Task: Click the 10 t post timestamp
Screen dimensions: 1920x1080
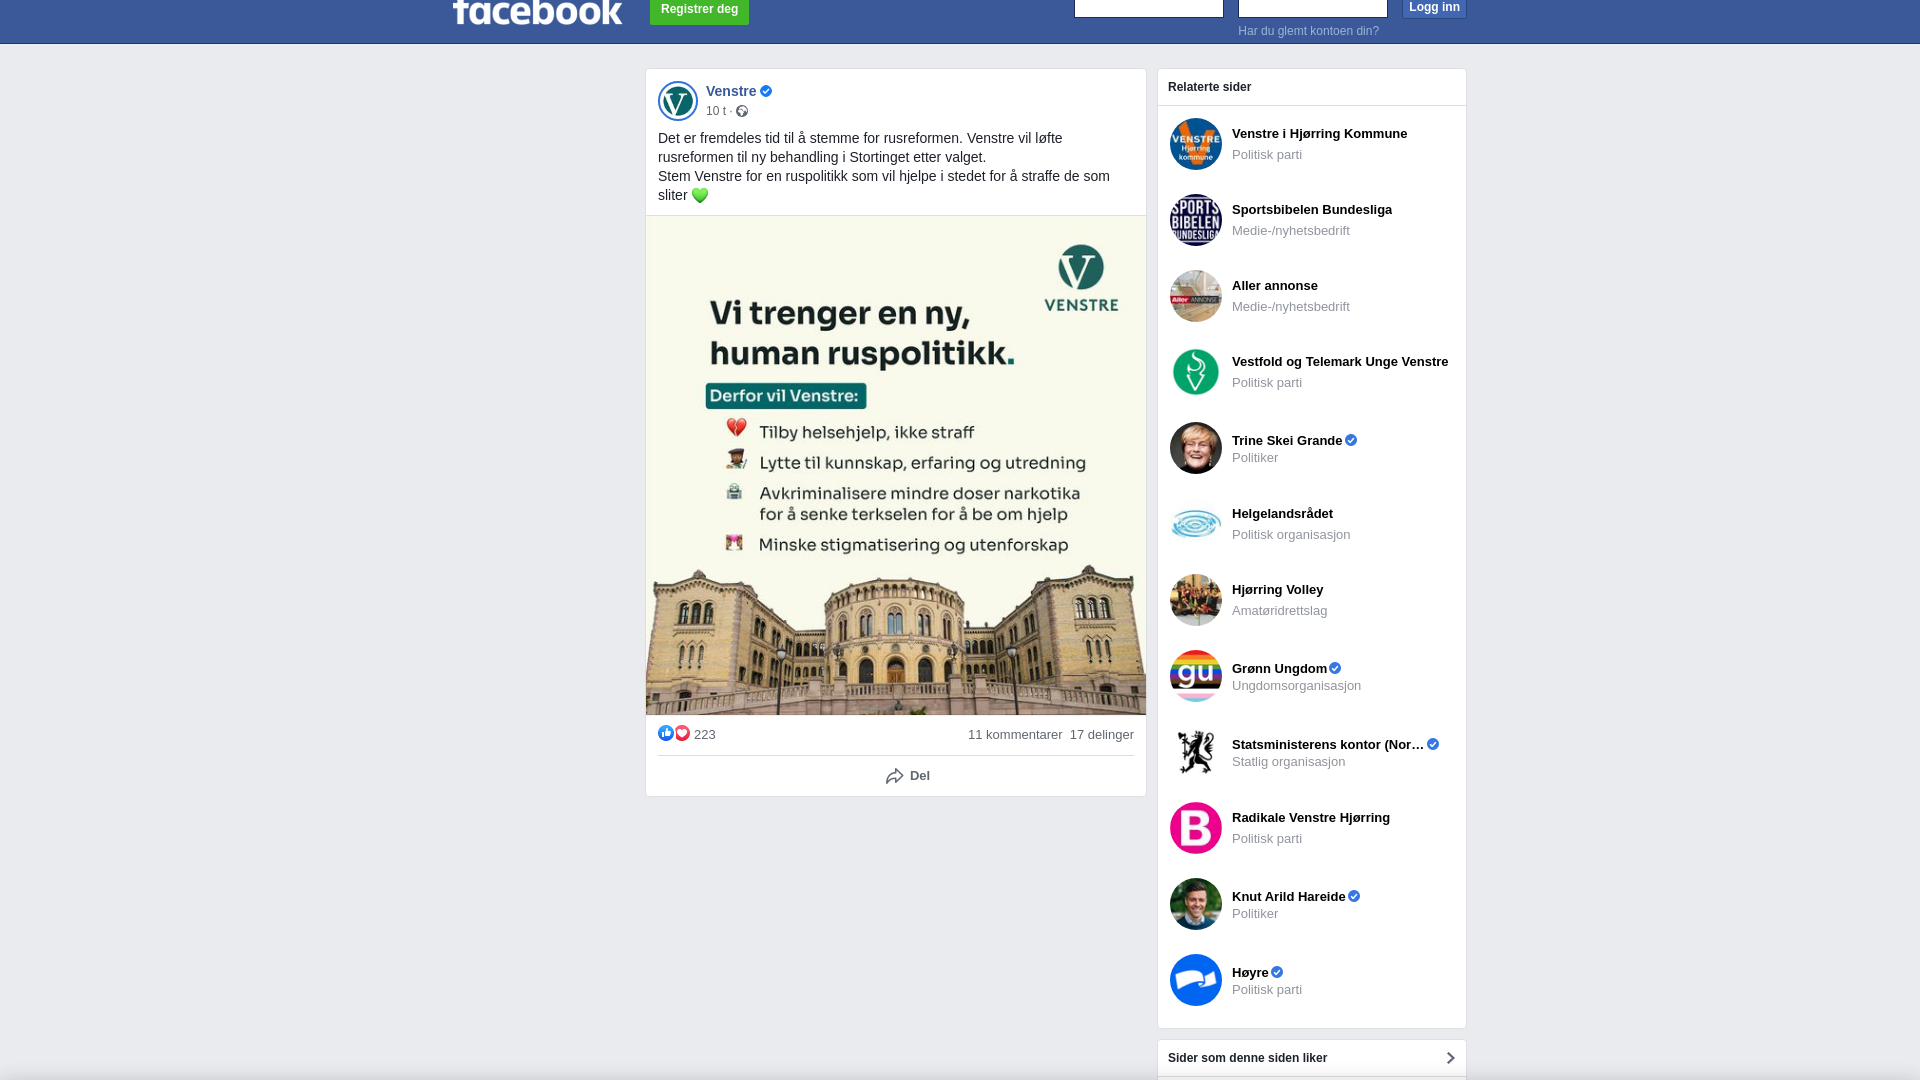Action: [716, 111]
